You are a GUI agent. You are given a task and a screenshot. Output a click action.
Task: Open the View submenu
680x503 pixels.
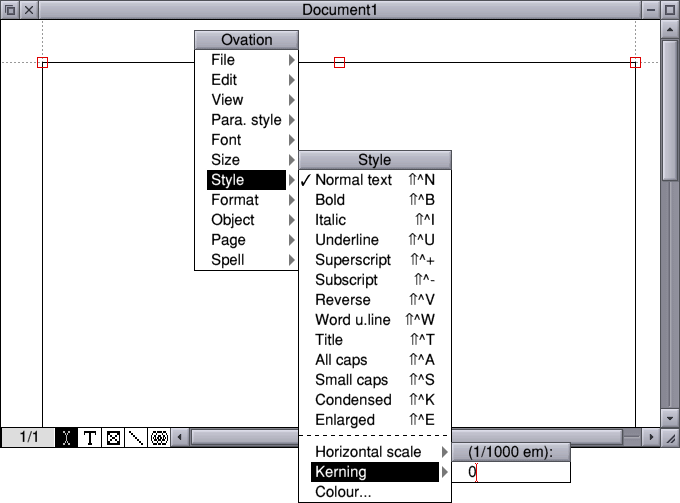click(x=246, y=100)
